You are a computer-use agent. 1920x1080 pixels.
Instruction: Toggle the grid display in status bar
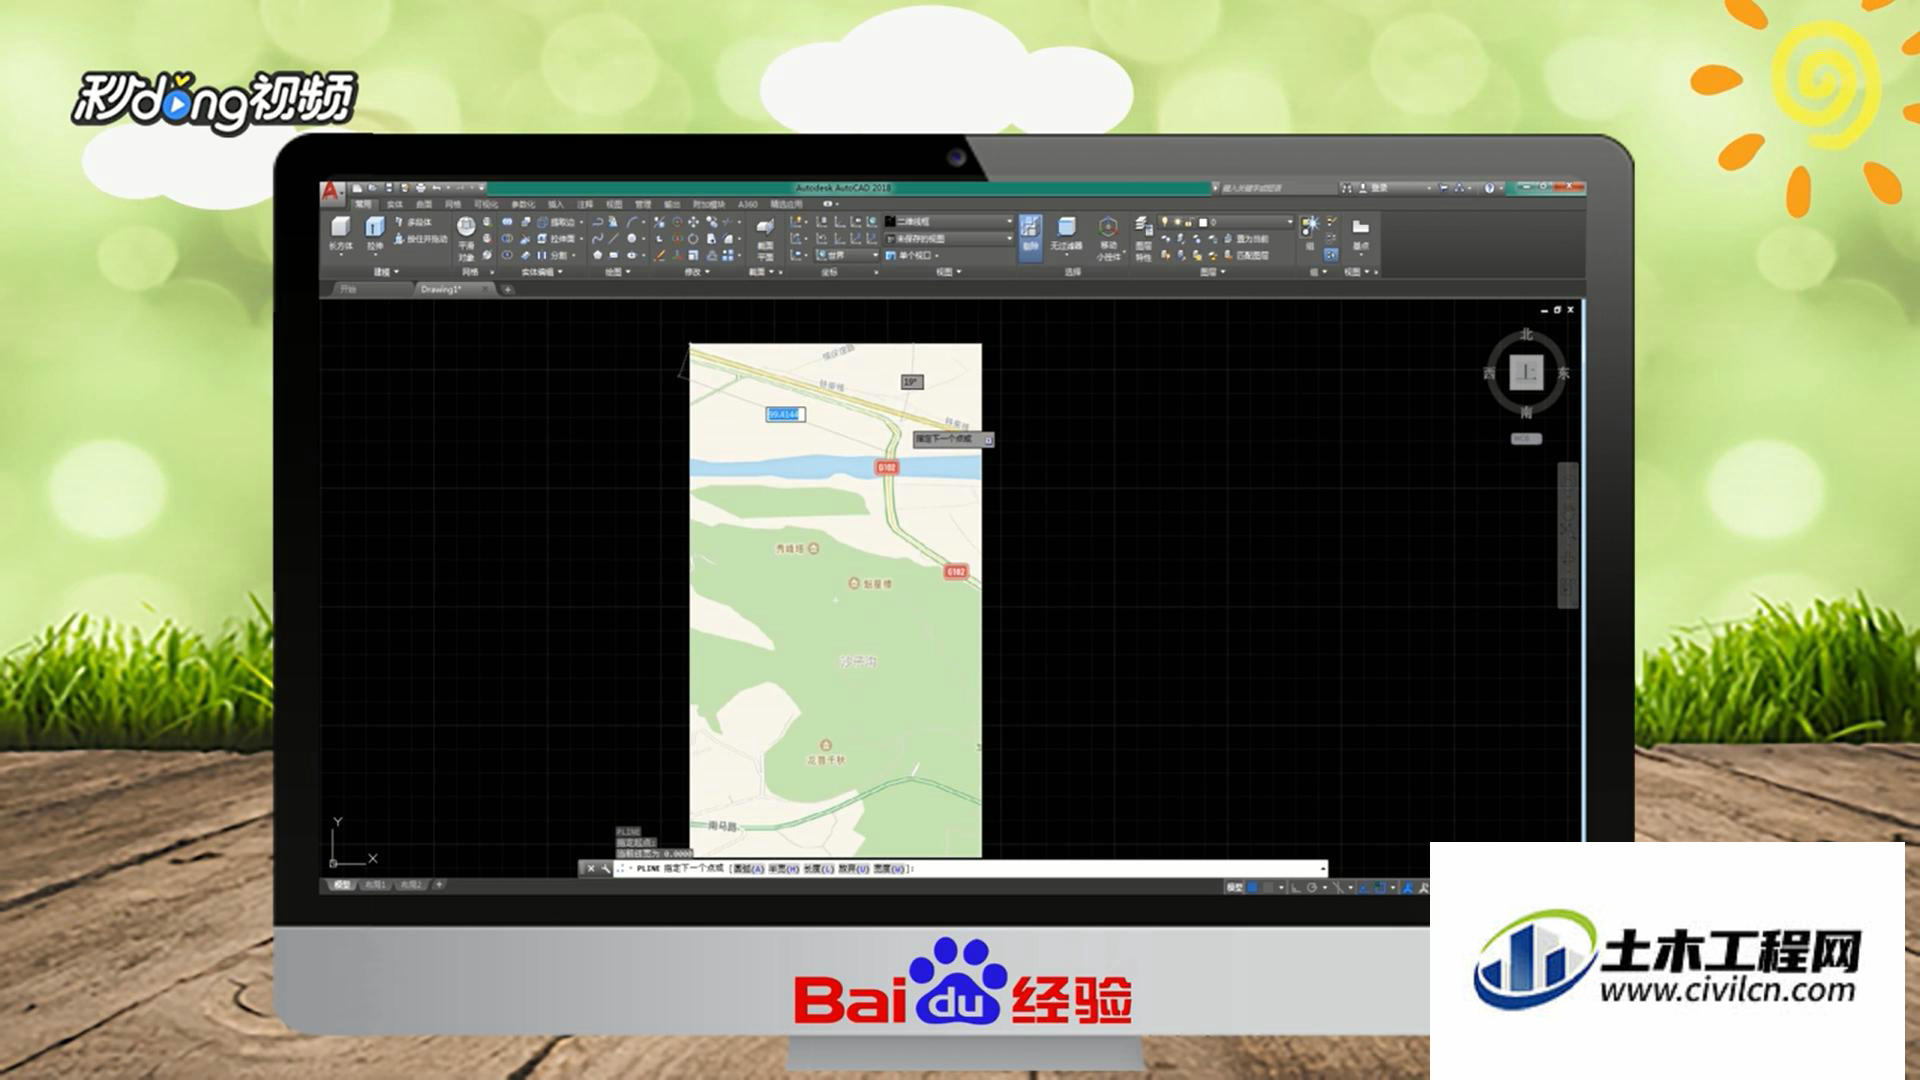[1252, 887]
